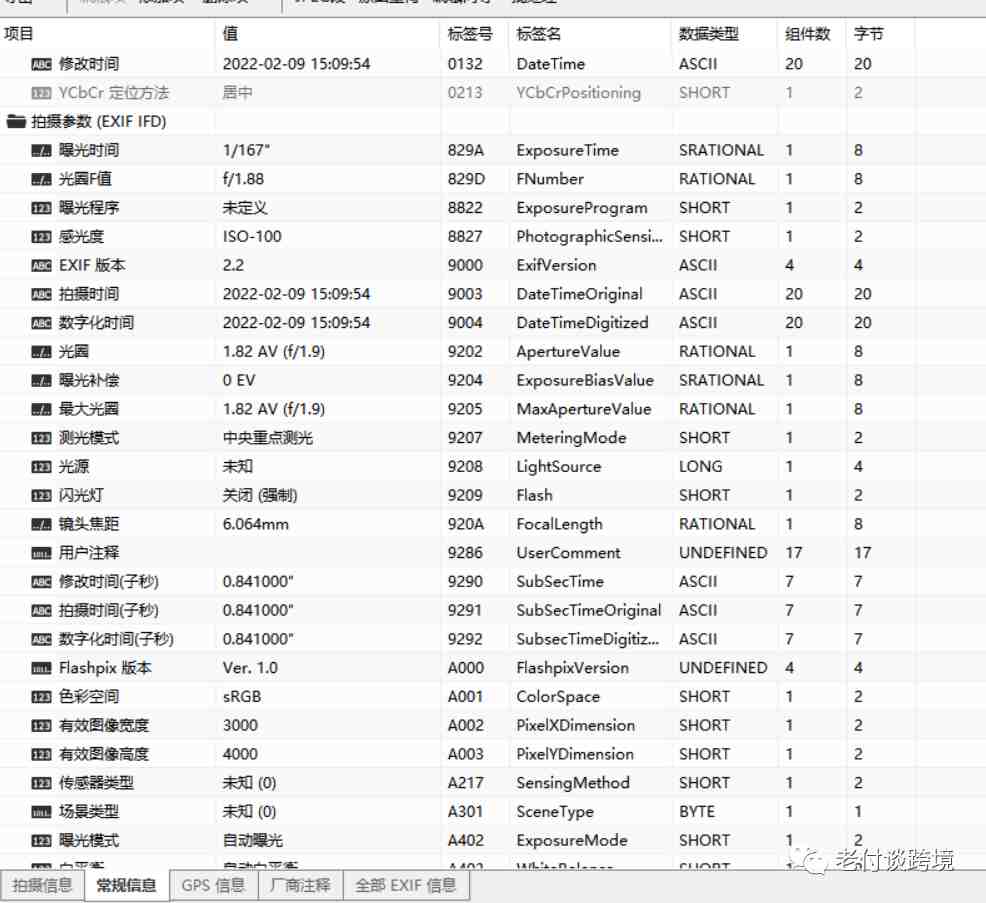Screen dimensions: 986x903
Task: Select the 123 icon beside 色彩空间
Action: (x=42, y=697)
